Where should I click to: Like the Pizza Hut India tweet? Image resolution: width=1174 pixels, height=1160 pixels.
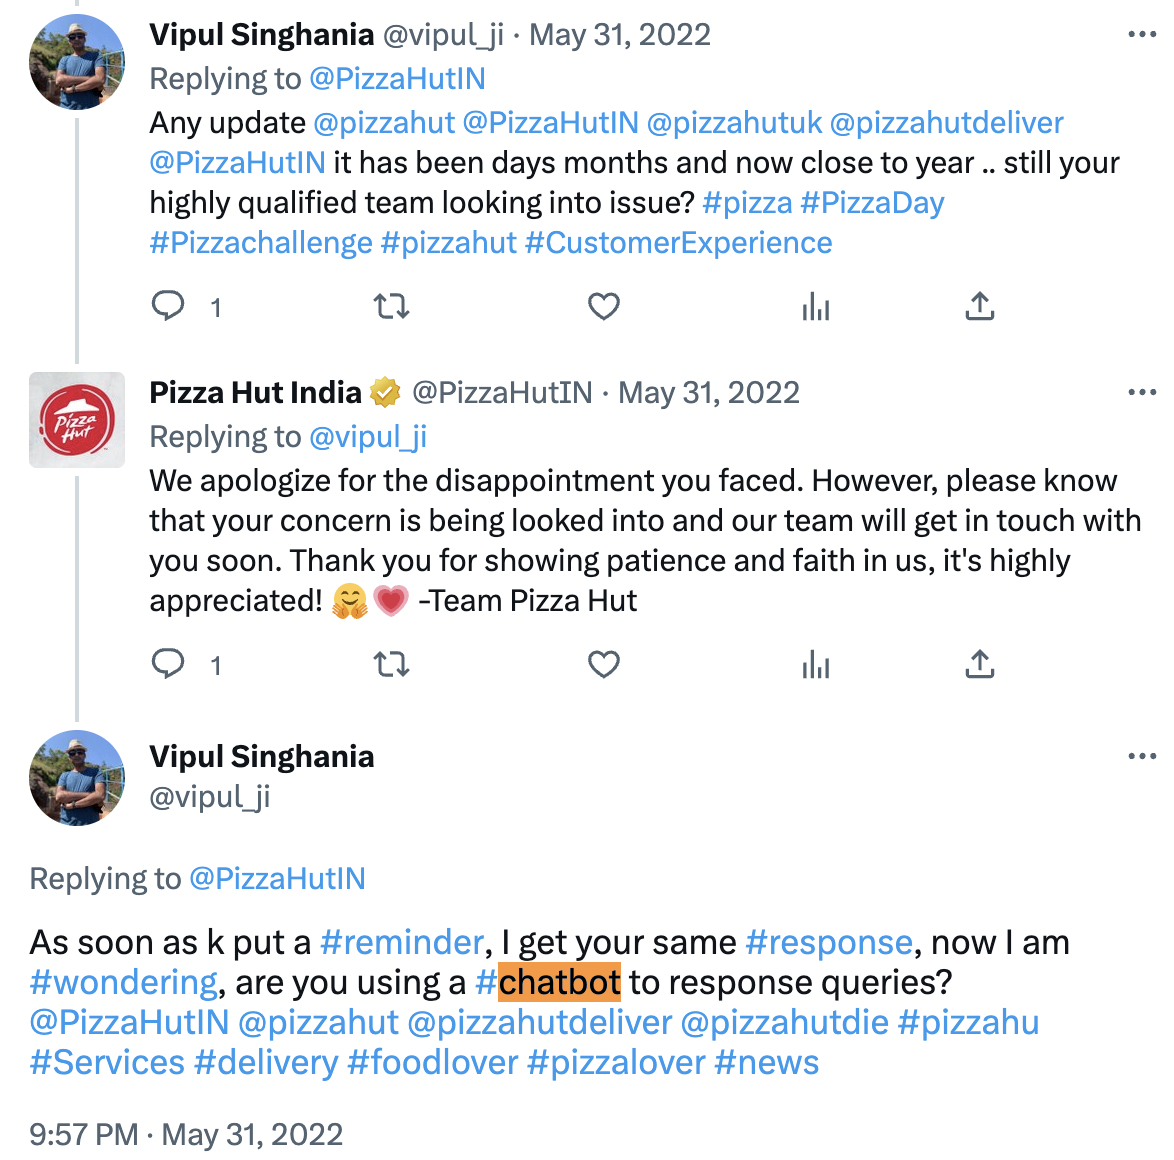[x=603, y=664]
